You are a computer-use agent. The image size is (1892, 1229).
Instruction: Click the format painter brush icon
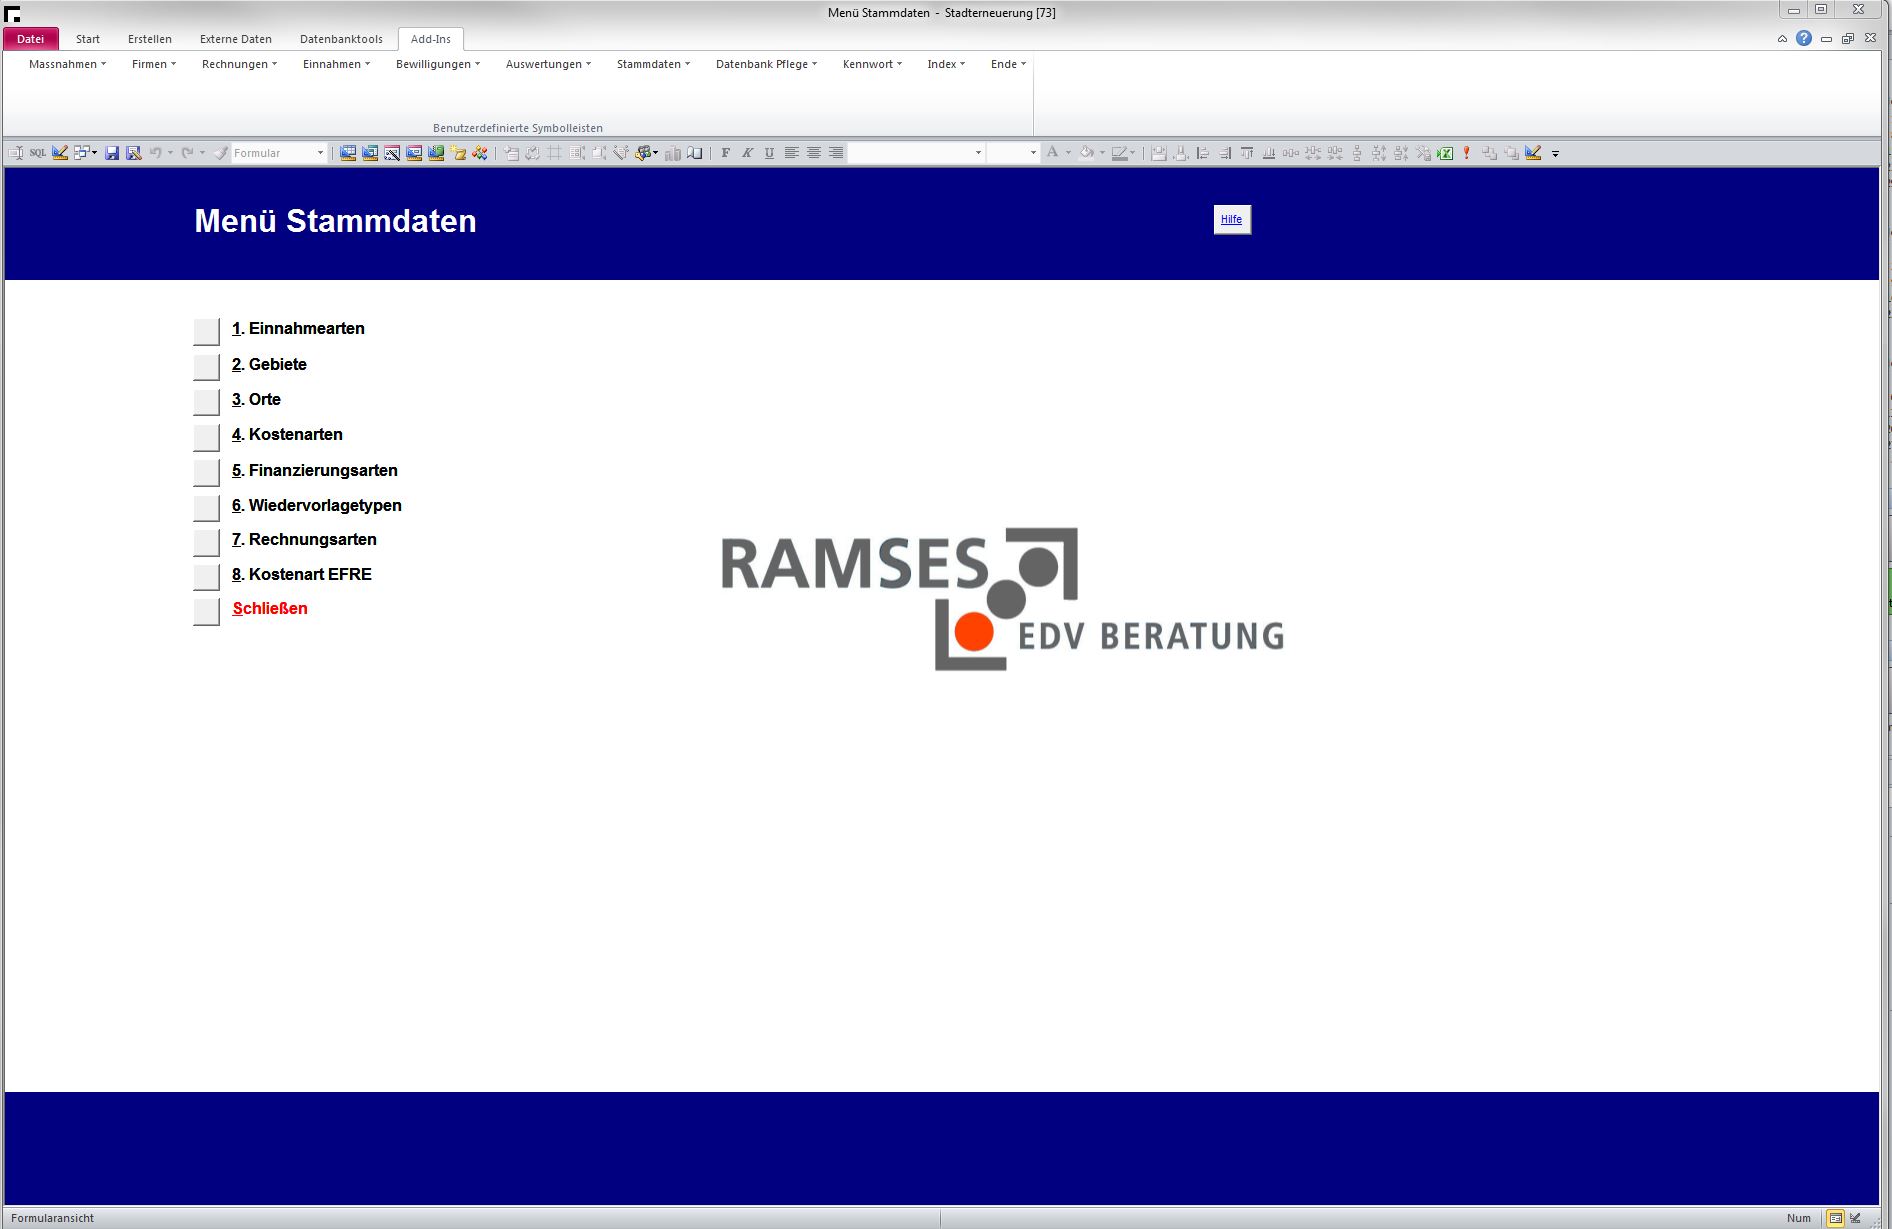click(221, 153)
